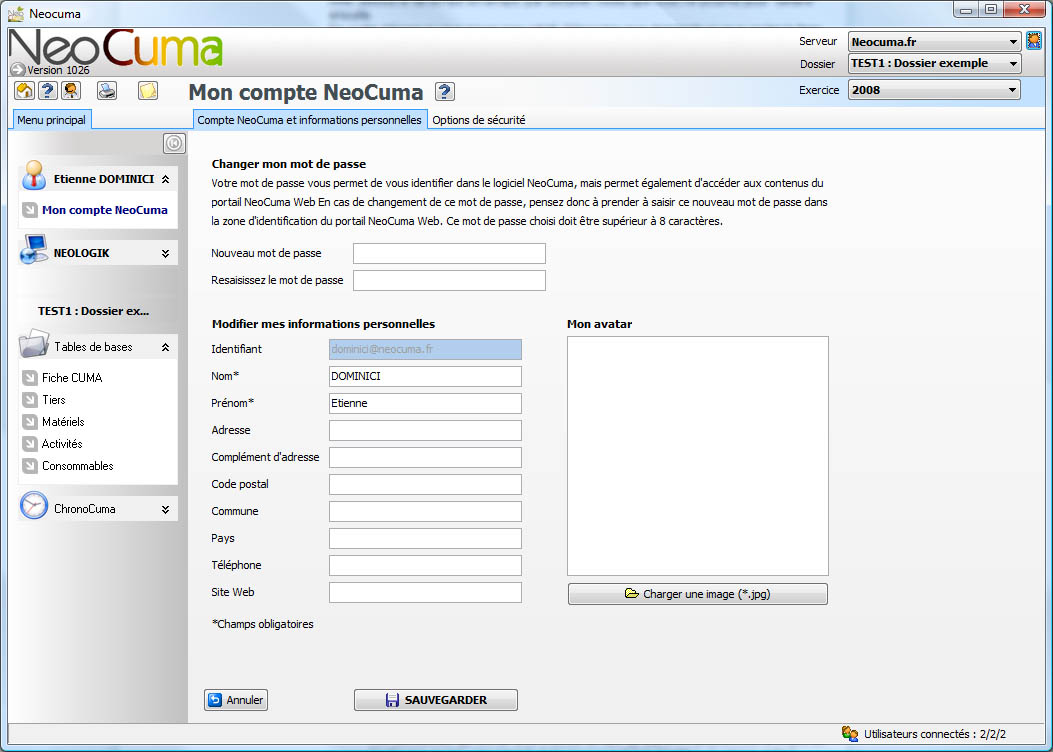Click arrow icon beside Matériels
The width and height of the screenshot is (1053, 752).
(30, 422)
